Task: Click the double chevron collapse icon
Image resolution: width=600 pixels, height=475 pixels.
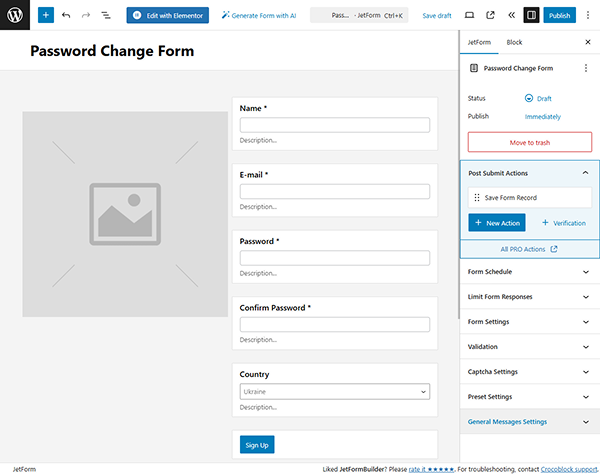Action: point(511,15)
